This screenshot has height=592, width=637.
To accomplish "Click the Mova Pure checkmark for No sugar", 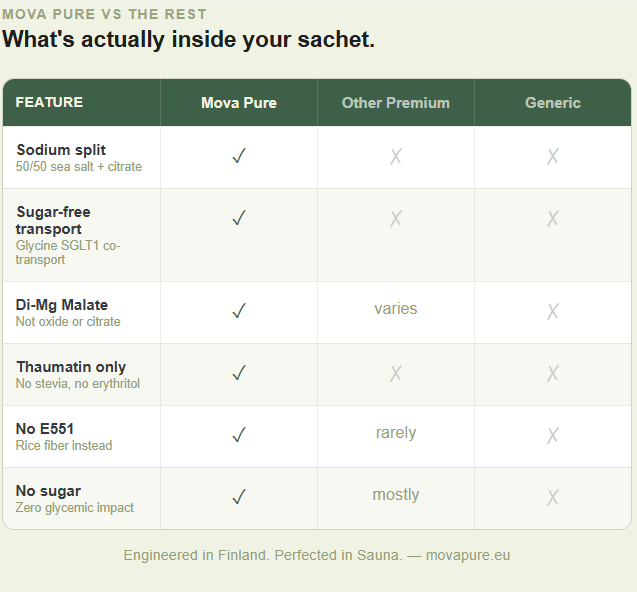I will coord(239,497).
